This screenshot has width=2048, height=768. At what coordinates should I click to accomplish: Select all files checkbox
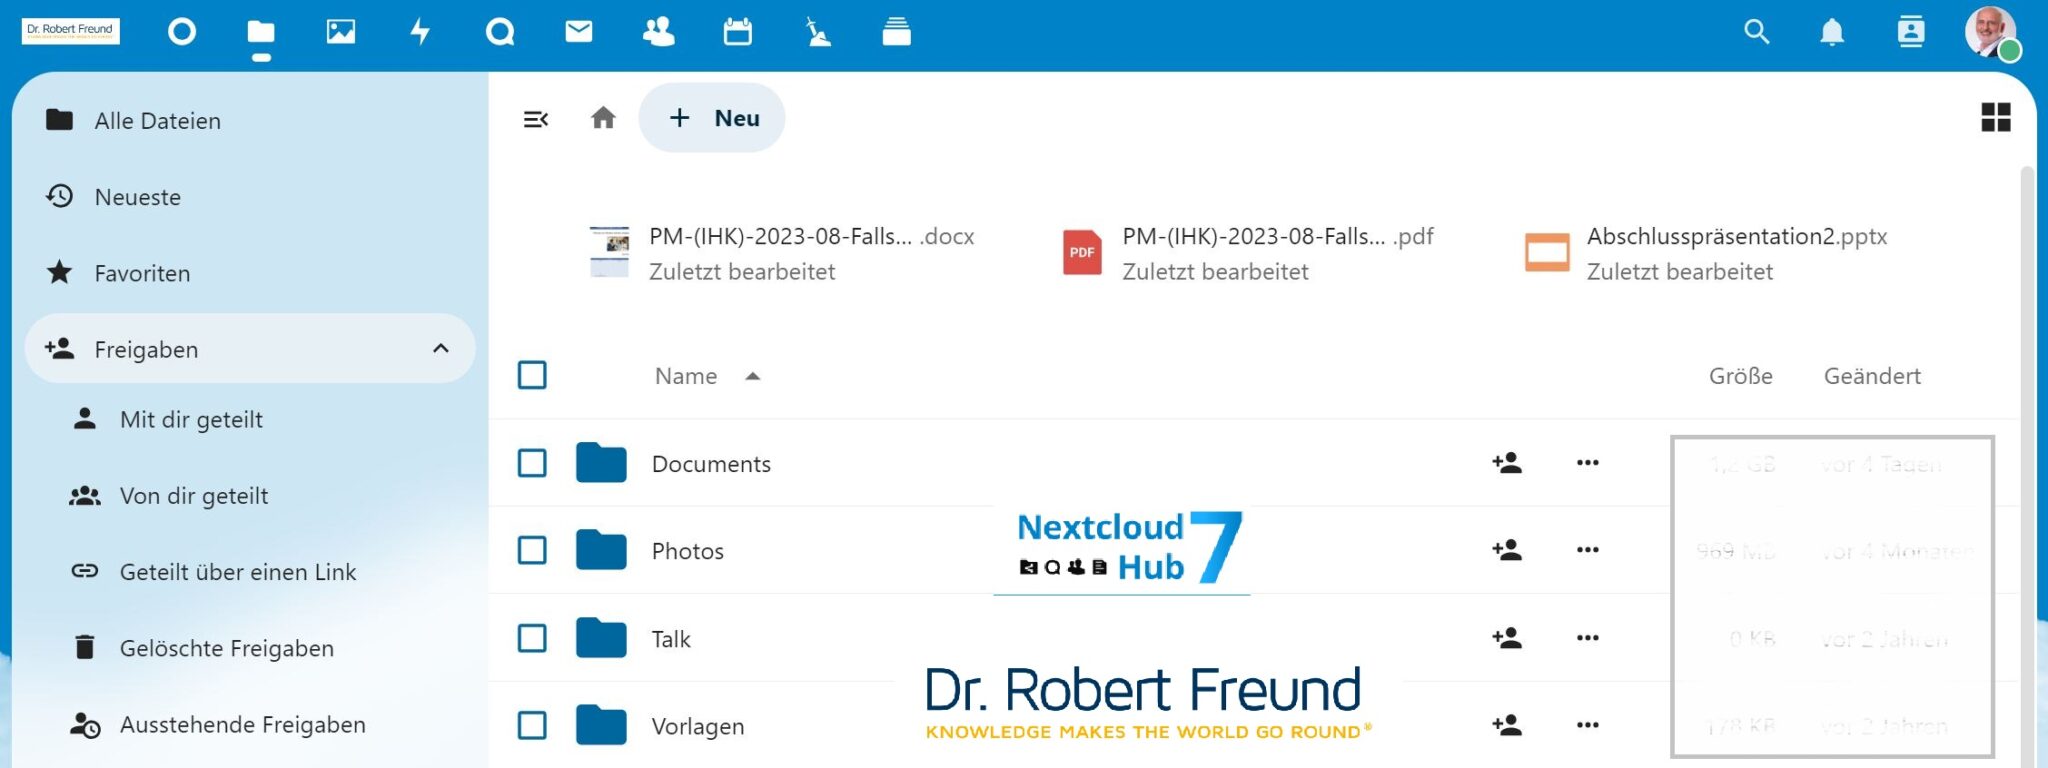(532, 375)
